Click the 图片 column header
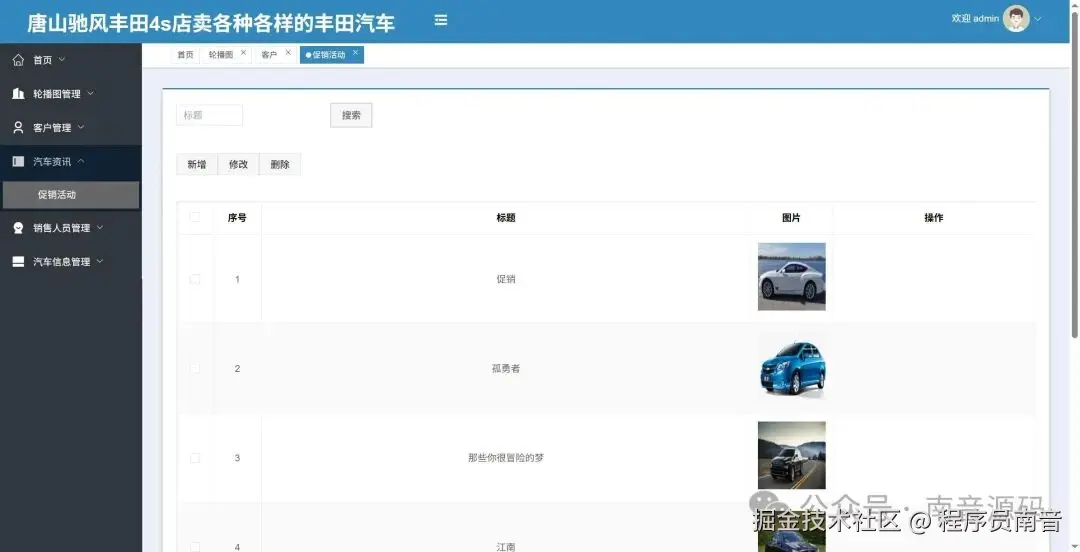Viewport: 1080px width, 552px height. click(791, 218)
